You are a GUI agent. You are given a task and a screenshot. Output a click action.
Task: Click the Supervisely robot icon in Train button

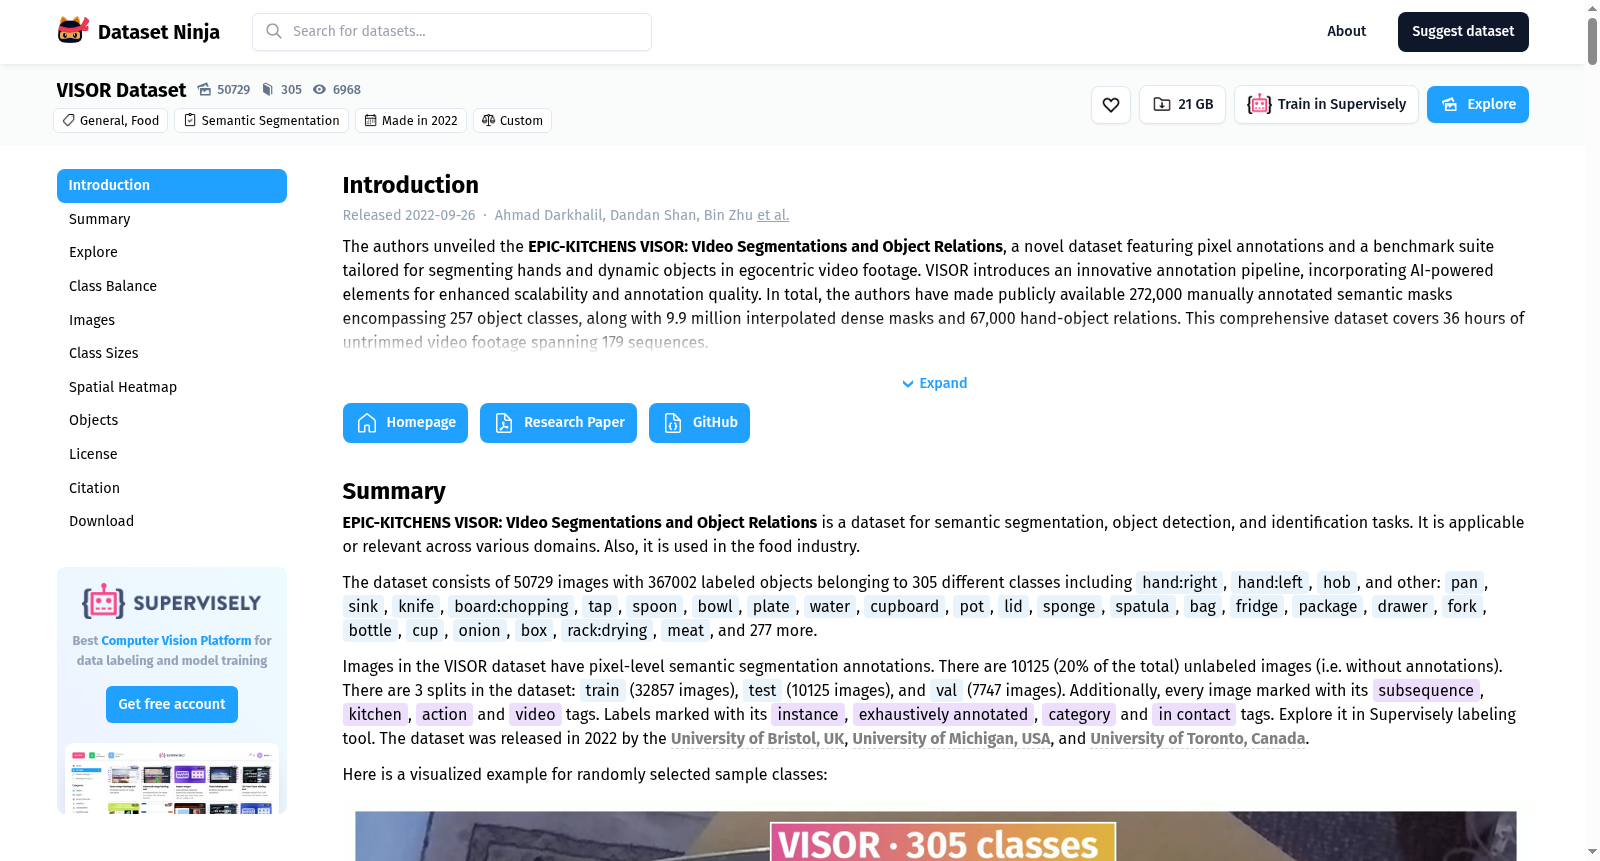coord(1259,104)
